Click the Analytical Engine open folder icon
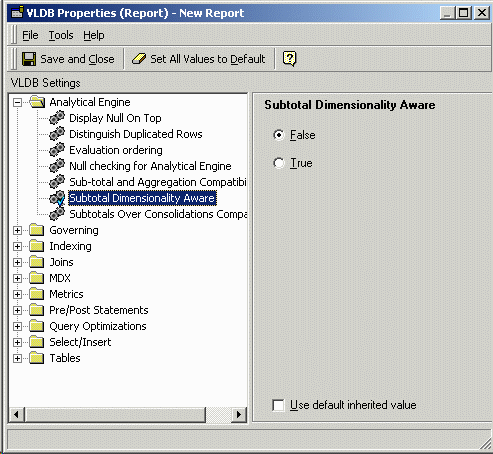Image resolution: width=493 pixels, height=454 pixels. pos(37,102)
